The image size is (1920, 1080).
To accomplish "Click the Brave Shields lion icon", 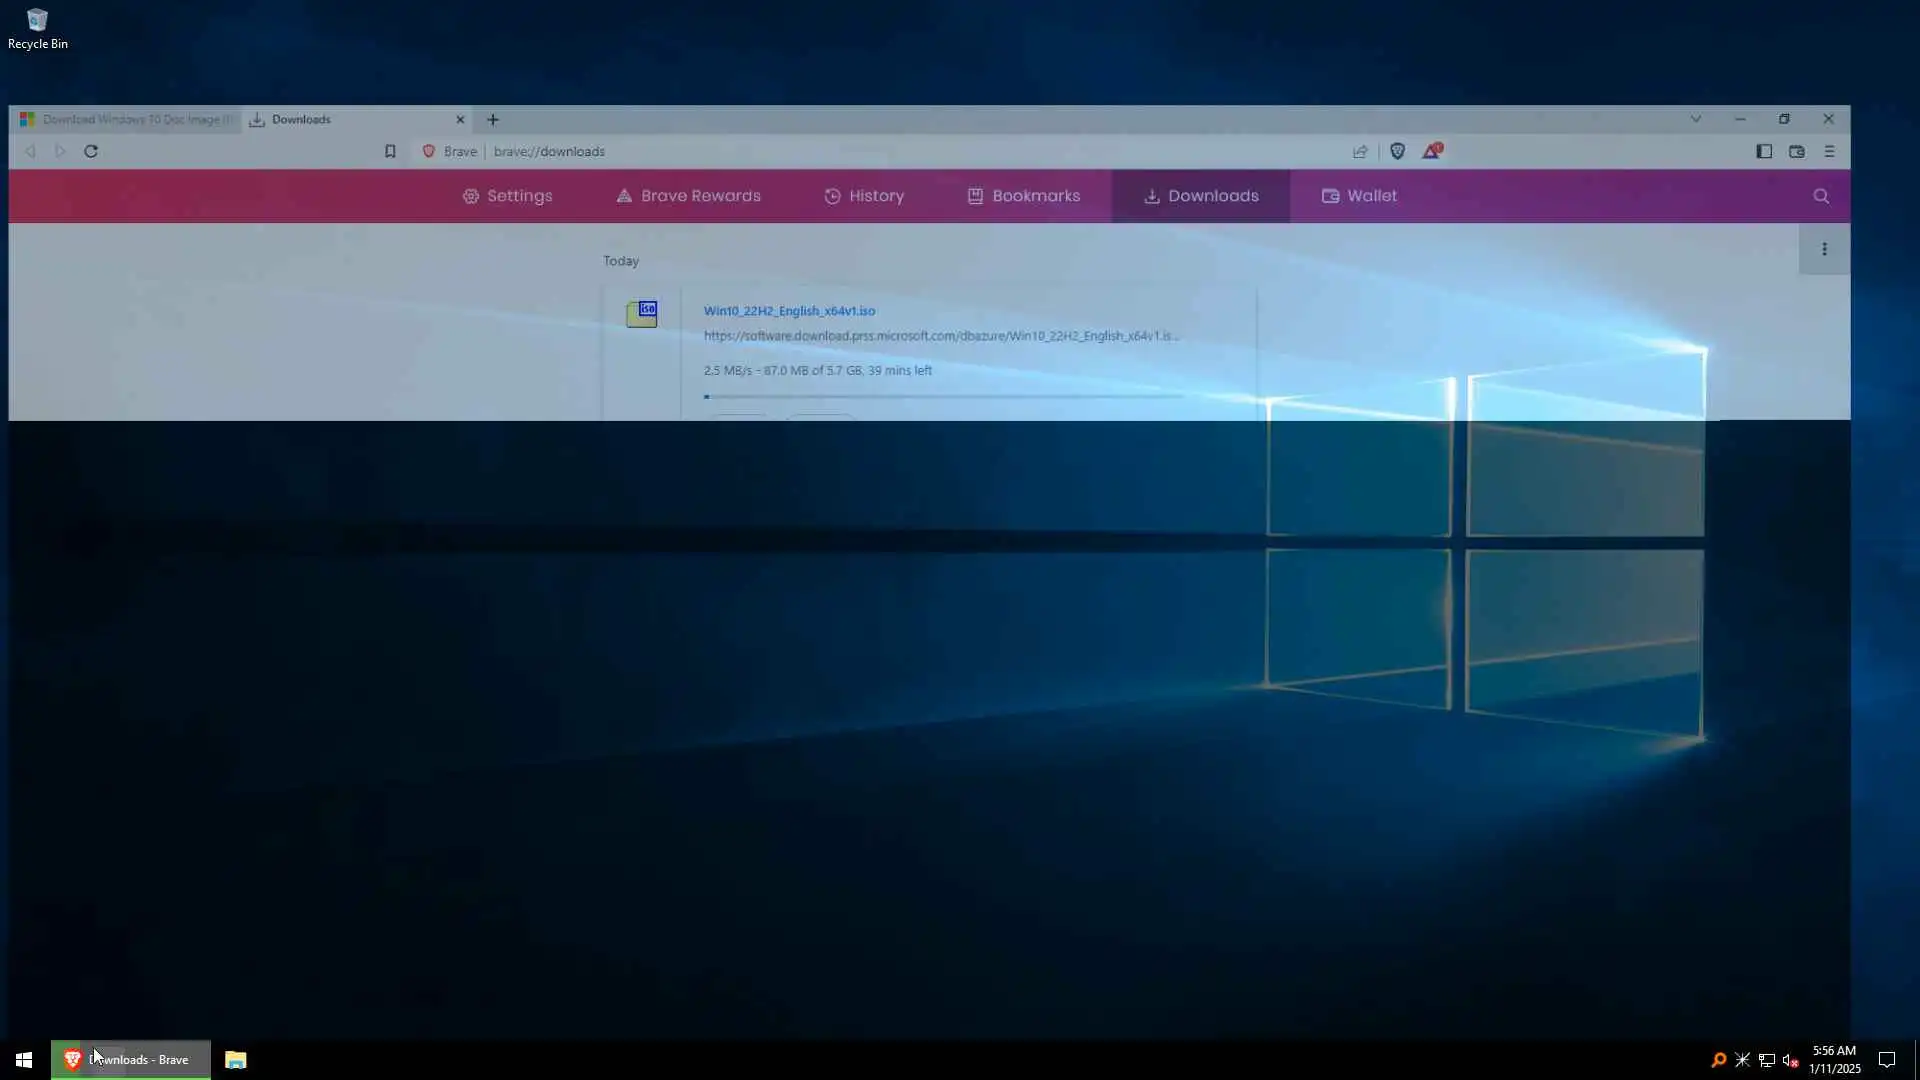I will coord(1397,151).
